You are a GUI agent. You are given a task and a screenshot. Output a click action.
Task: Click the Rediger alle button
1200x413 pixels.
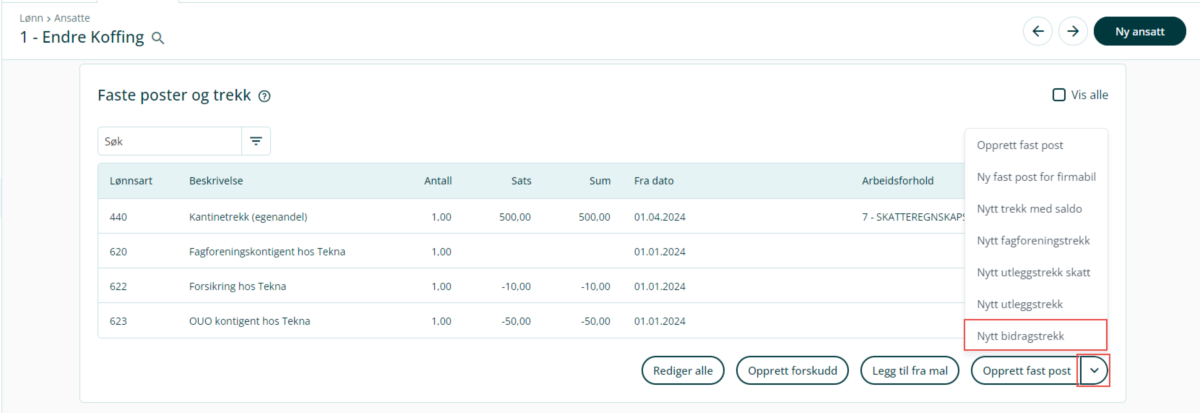point(683,371)
